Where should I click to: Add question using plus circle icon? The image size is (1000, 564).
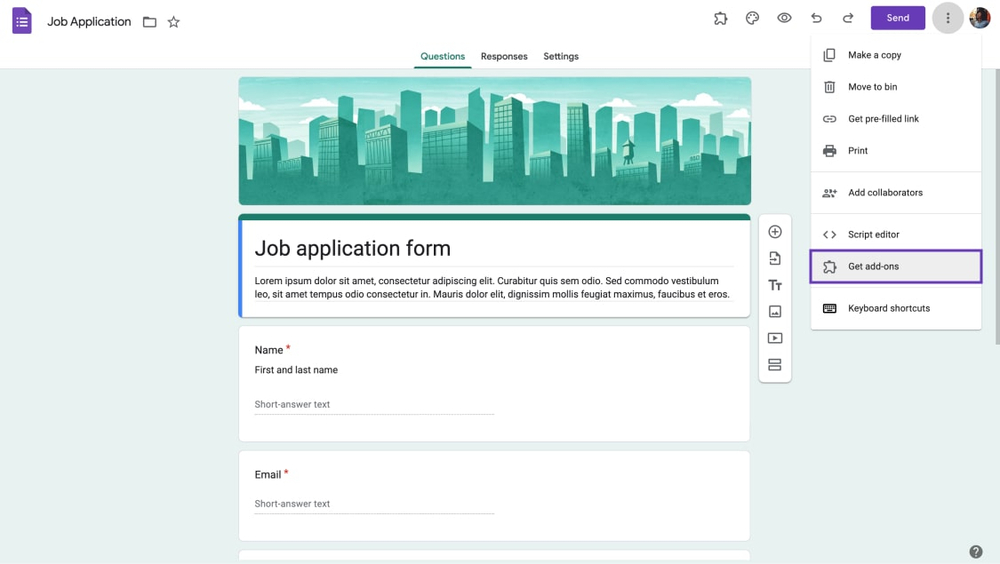[775, 232]
